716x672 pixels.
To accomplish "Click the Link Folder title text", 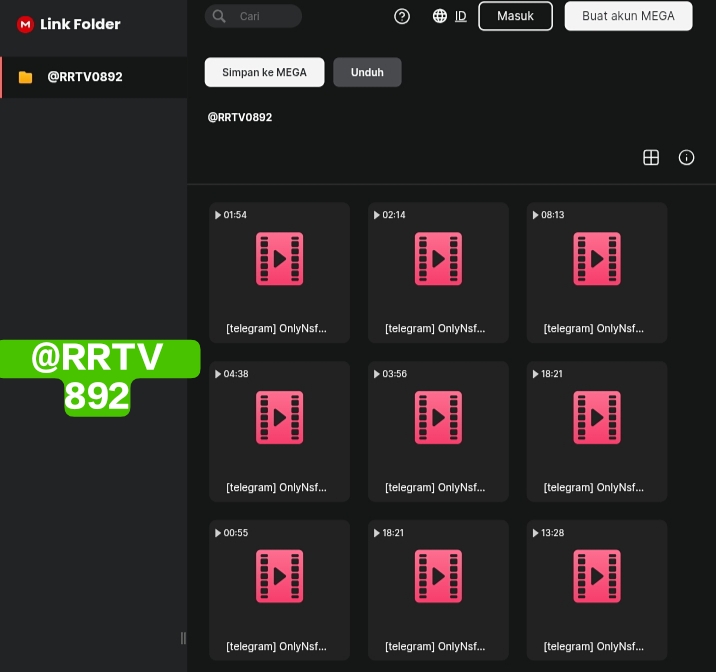I will [x=80, y=24].
